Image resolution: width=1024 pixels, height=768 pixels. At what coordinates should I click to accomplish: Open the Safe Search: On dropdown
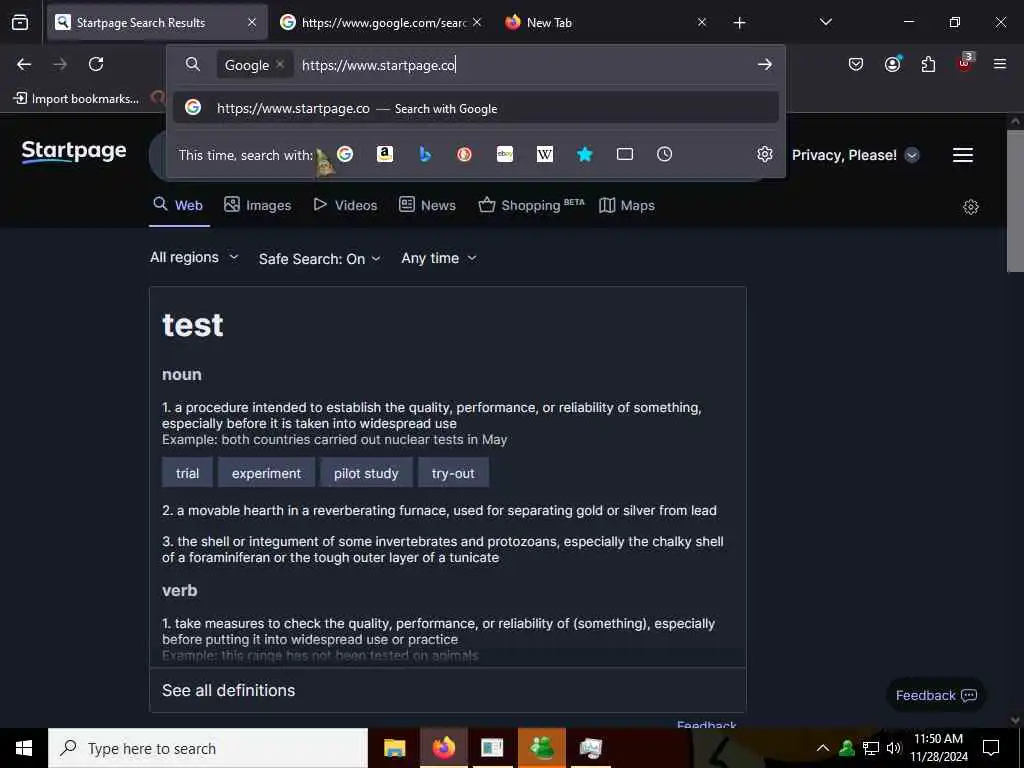tap(319, 259)
